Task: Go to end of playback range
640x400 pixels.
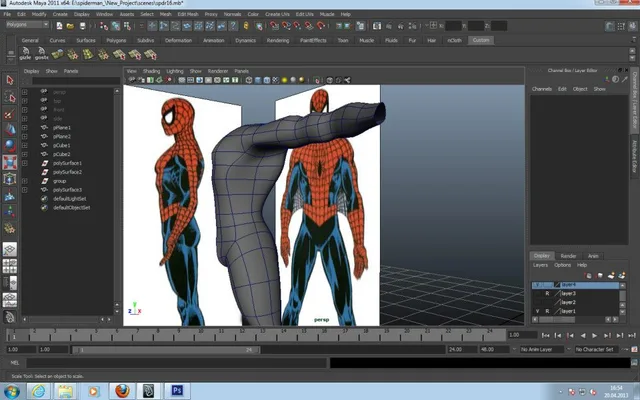Action: 632,336
